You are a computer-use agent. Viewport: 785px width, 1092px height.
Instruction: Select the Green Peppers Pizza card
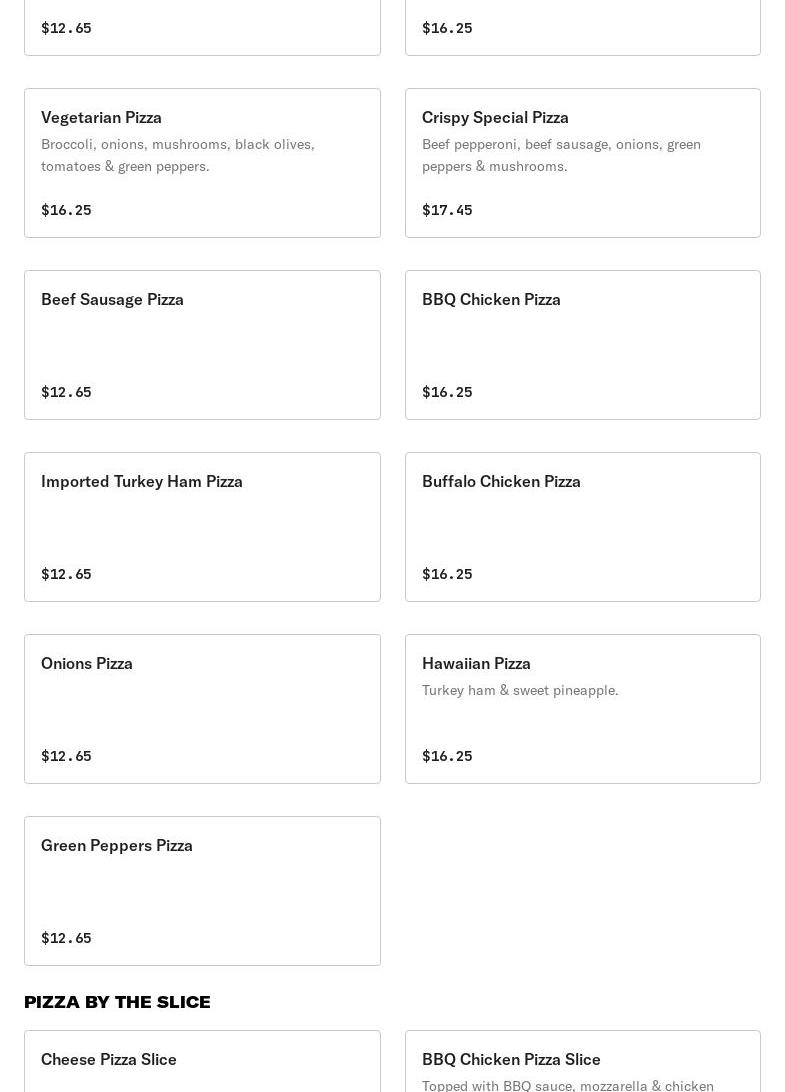[202, 891]
